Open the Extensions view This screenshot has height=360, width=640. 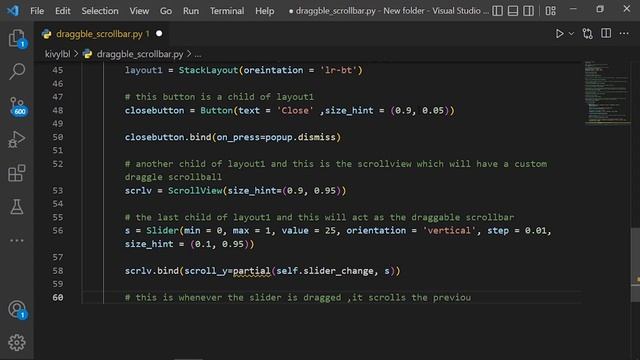(17, 173)
